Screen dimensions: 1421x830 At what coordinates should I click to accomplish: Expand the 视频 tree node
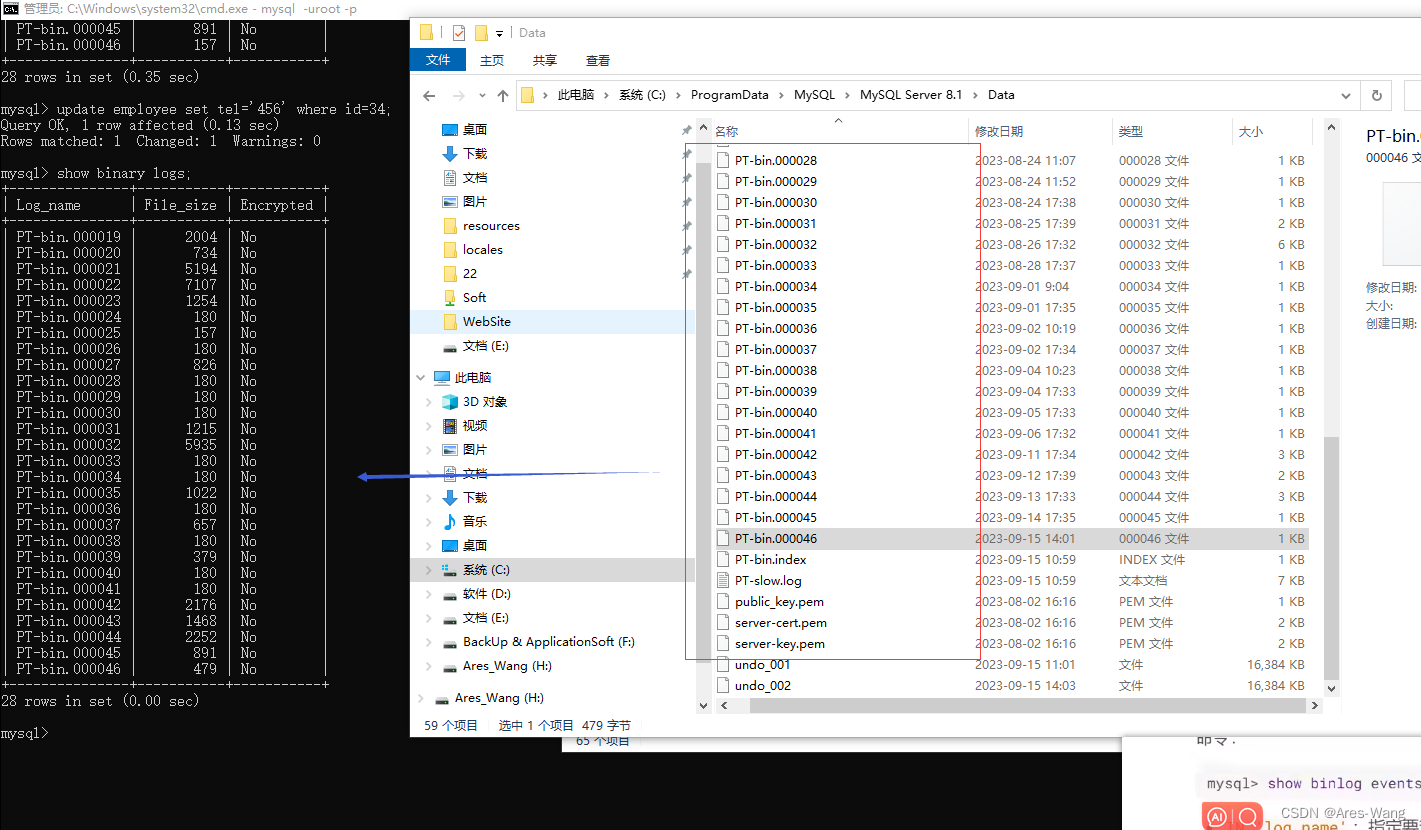(x=430, y=425)
